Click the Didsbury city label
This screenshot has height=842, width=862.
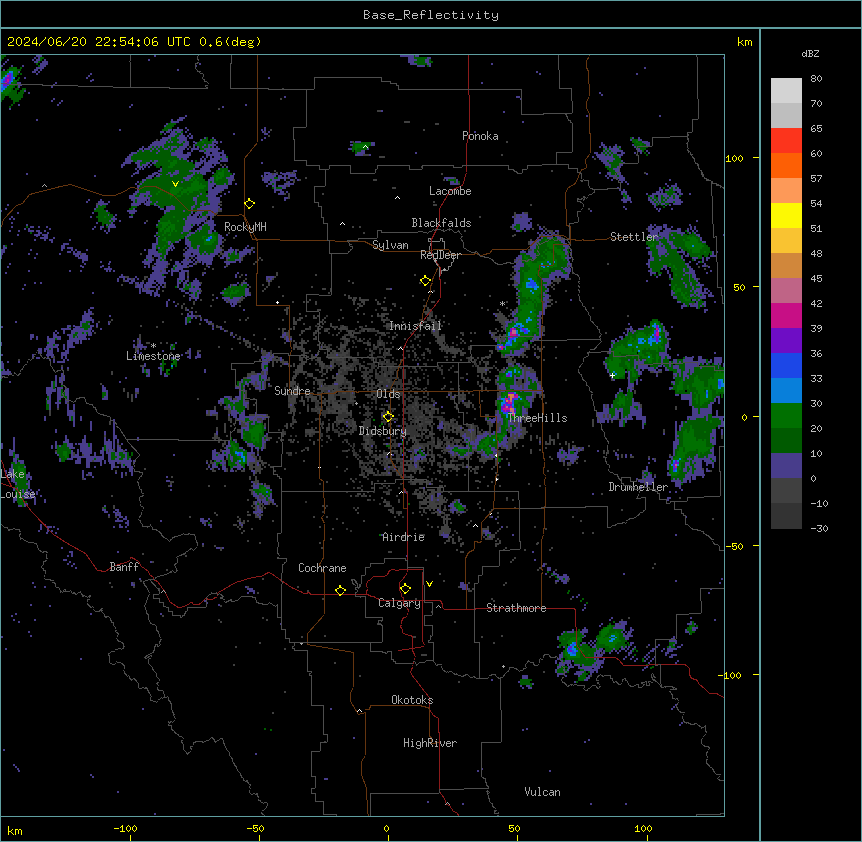pos(383,431)
